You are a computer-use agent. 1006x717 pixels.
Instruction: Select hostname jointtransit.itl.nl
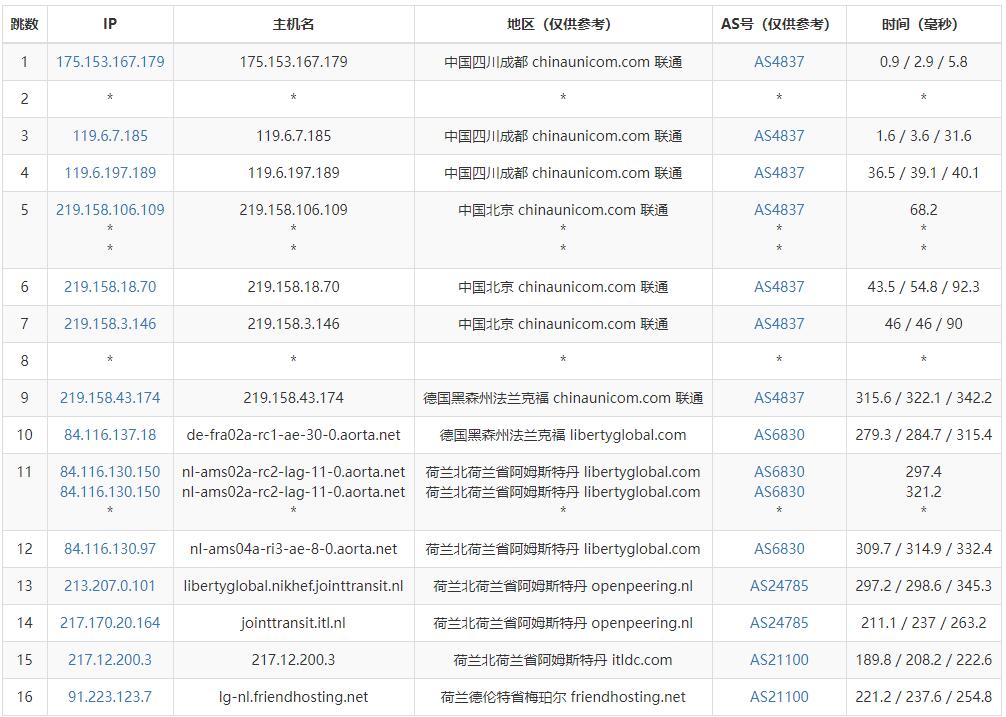(293, 623)
